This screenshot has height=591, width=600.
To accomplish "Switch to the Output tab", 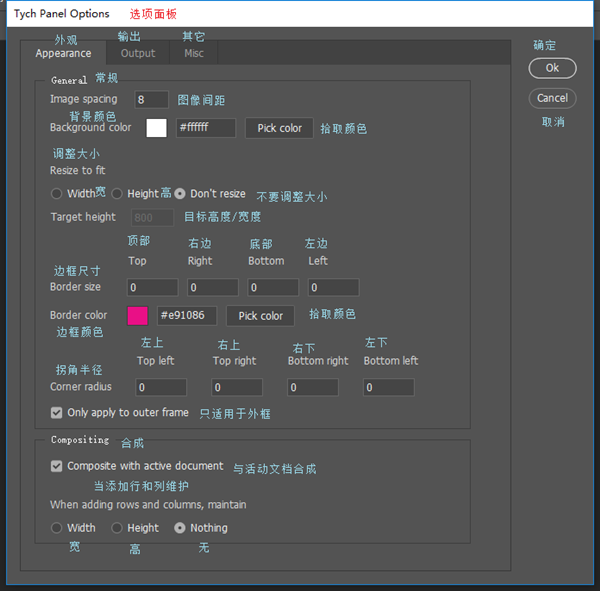I will [x=138, y=53].
